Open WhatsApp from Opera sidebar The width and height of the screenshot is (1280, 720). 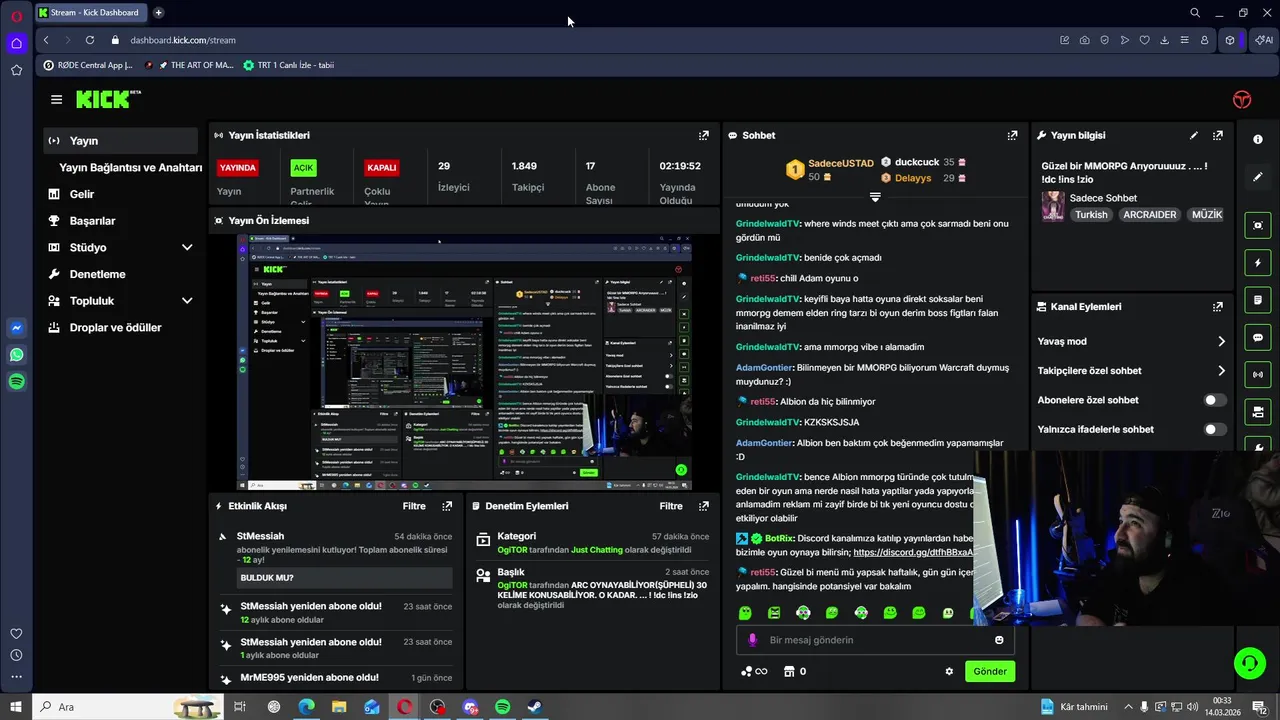click(16, 354)
